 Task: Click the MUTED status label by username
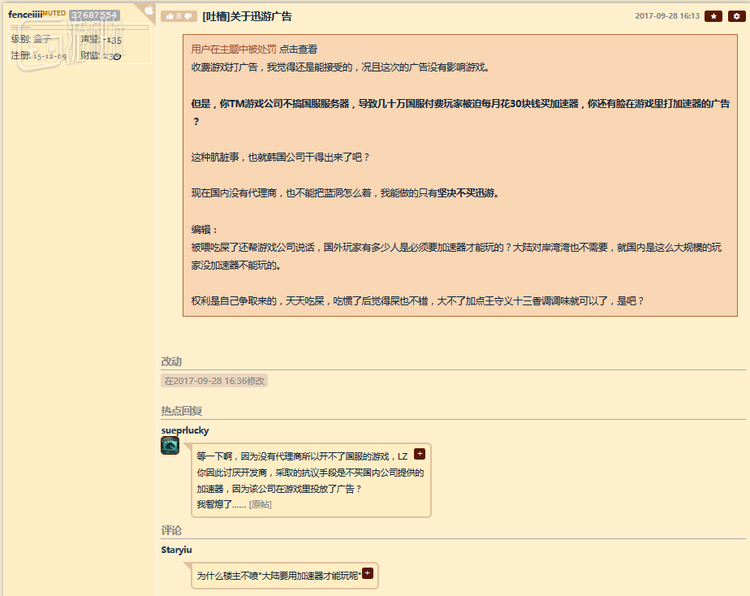click(53, 13)
